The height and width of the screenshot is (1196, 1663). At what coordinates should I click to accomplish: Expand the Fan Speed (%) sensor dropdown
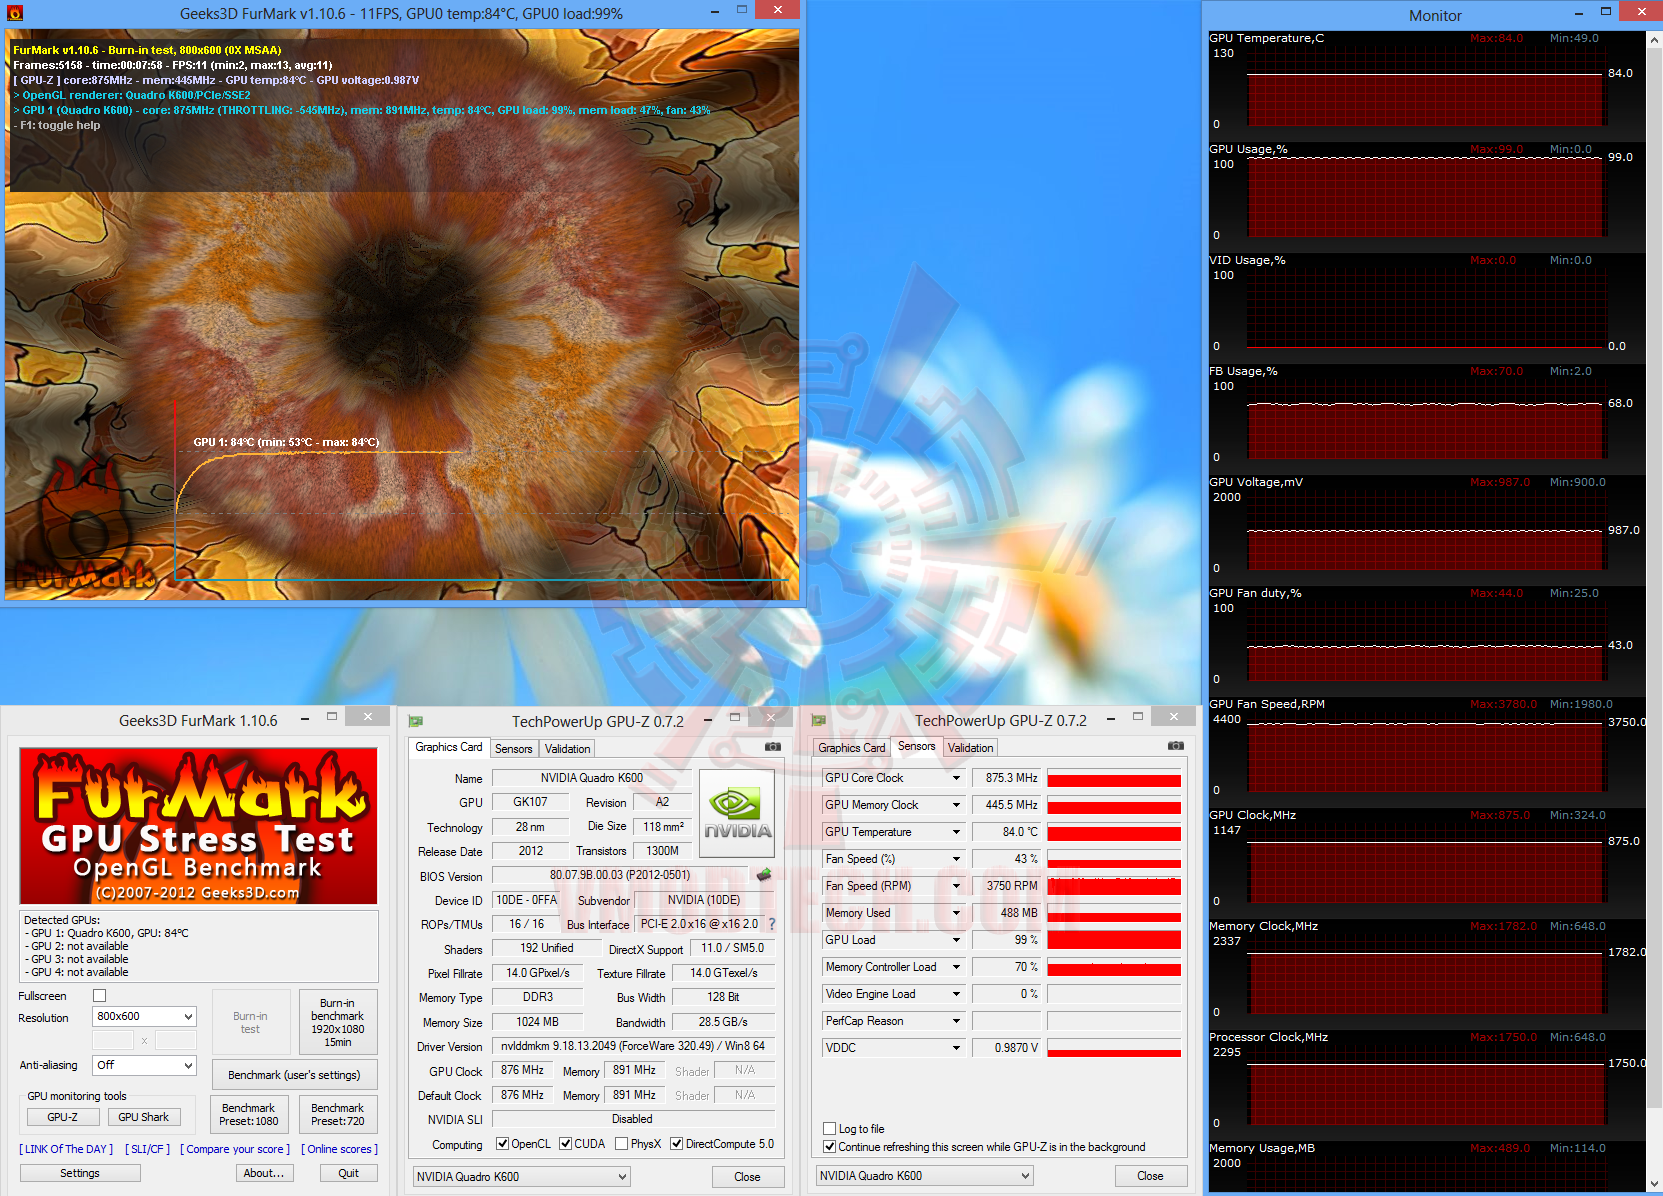click(956, 859)
